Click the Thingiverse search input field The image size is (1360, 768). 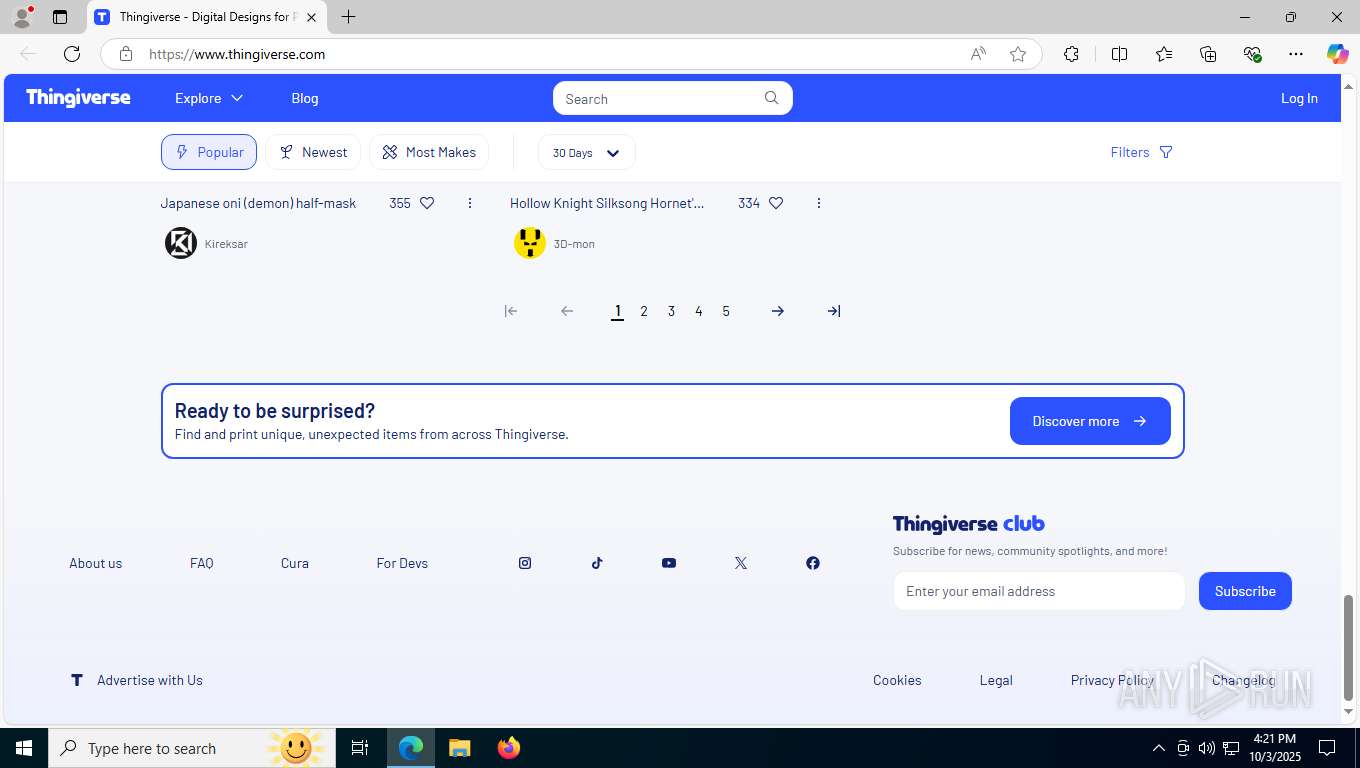pos(660,98)
